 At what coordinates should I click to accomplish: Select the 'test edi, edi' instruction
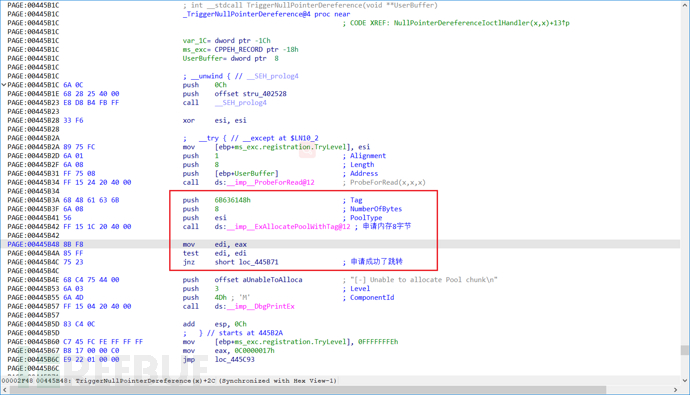click(x=215, y=253)
